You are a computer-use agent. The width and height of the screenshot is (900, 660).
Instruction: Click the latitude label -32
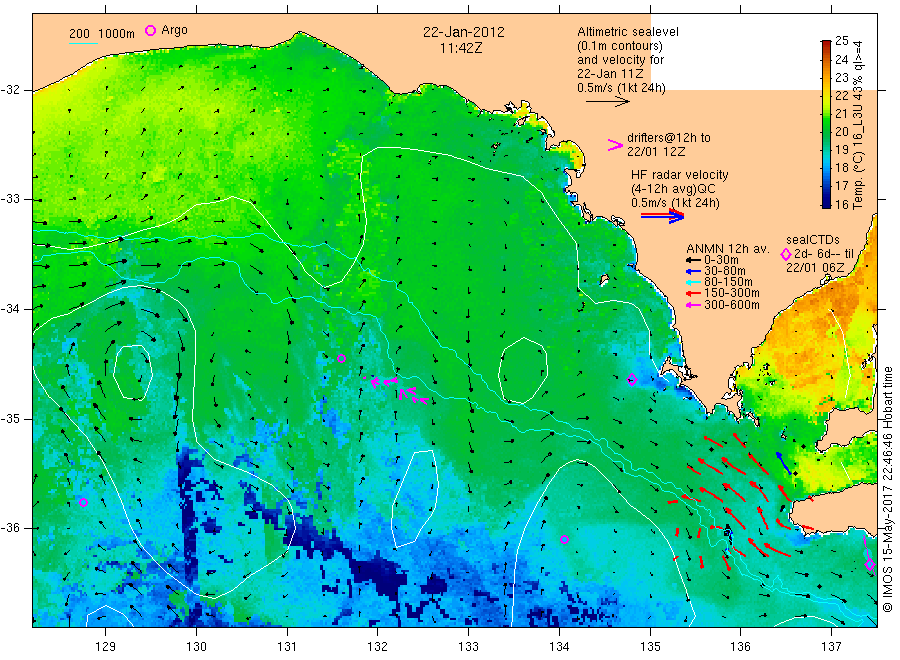(x=10, y=90)
